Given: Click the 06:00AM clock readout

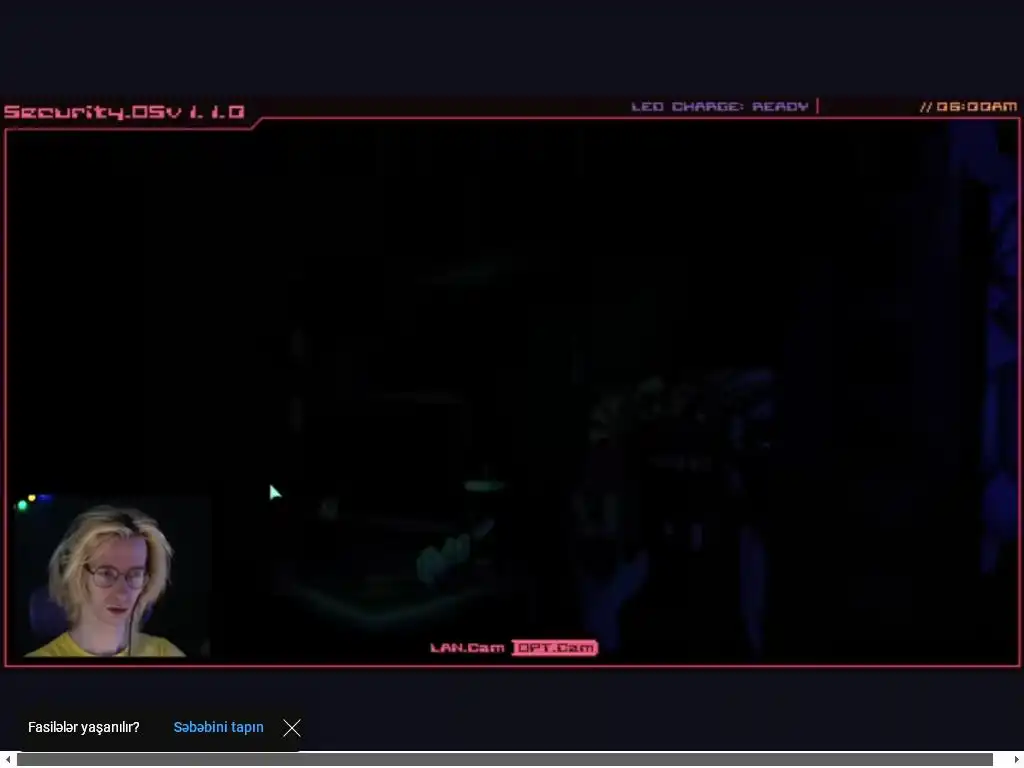Looking at the screenshot, I should tap(968, 106).
